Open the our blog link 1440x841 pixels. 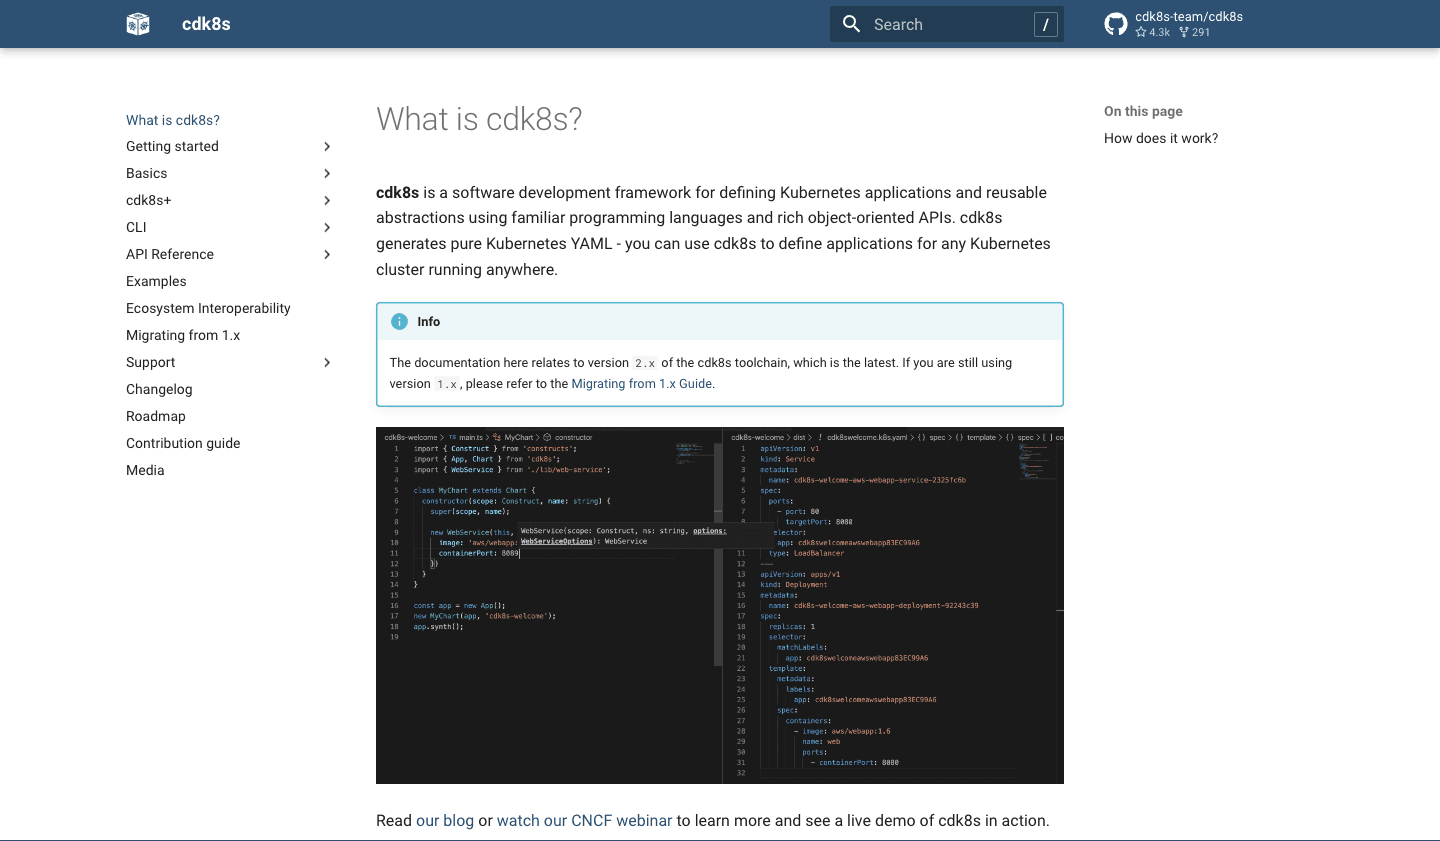point(445,820)
